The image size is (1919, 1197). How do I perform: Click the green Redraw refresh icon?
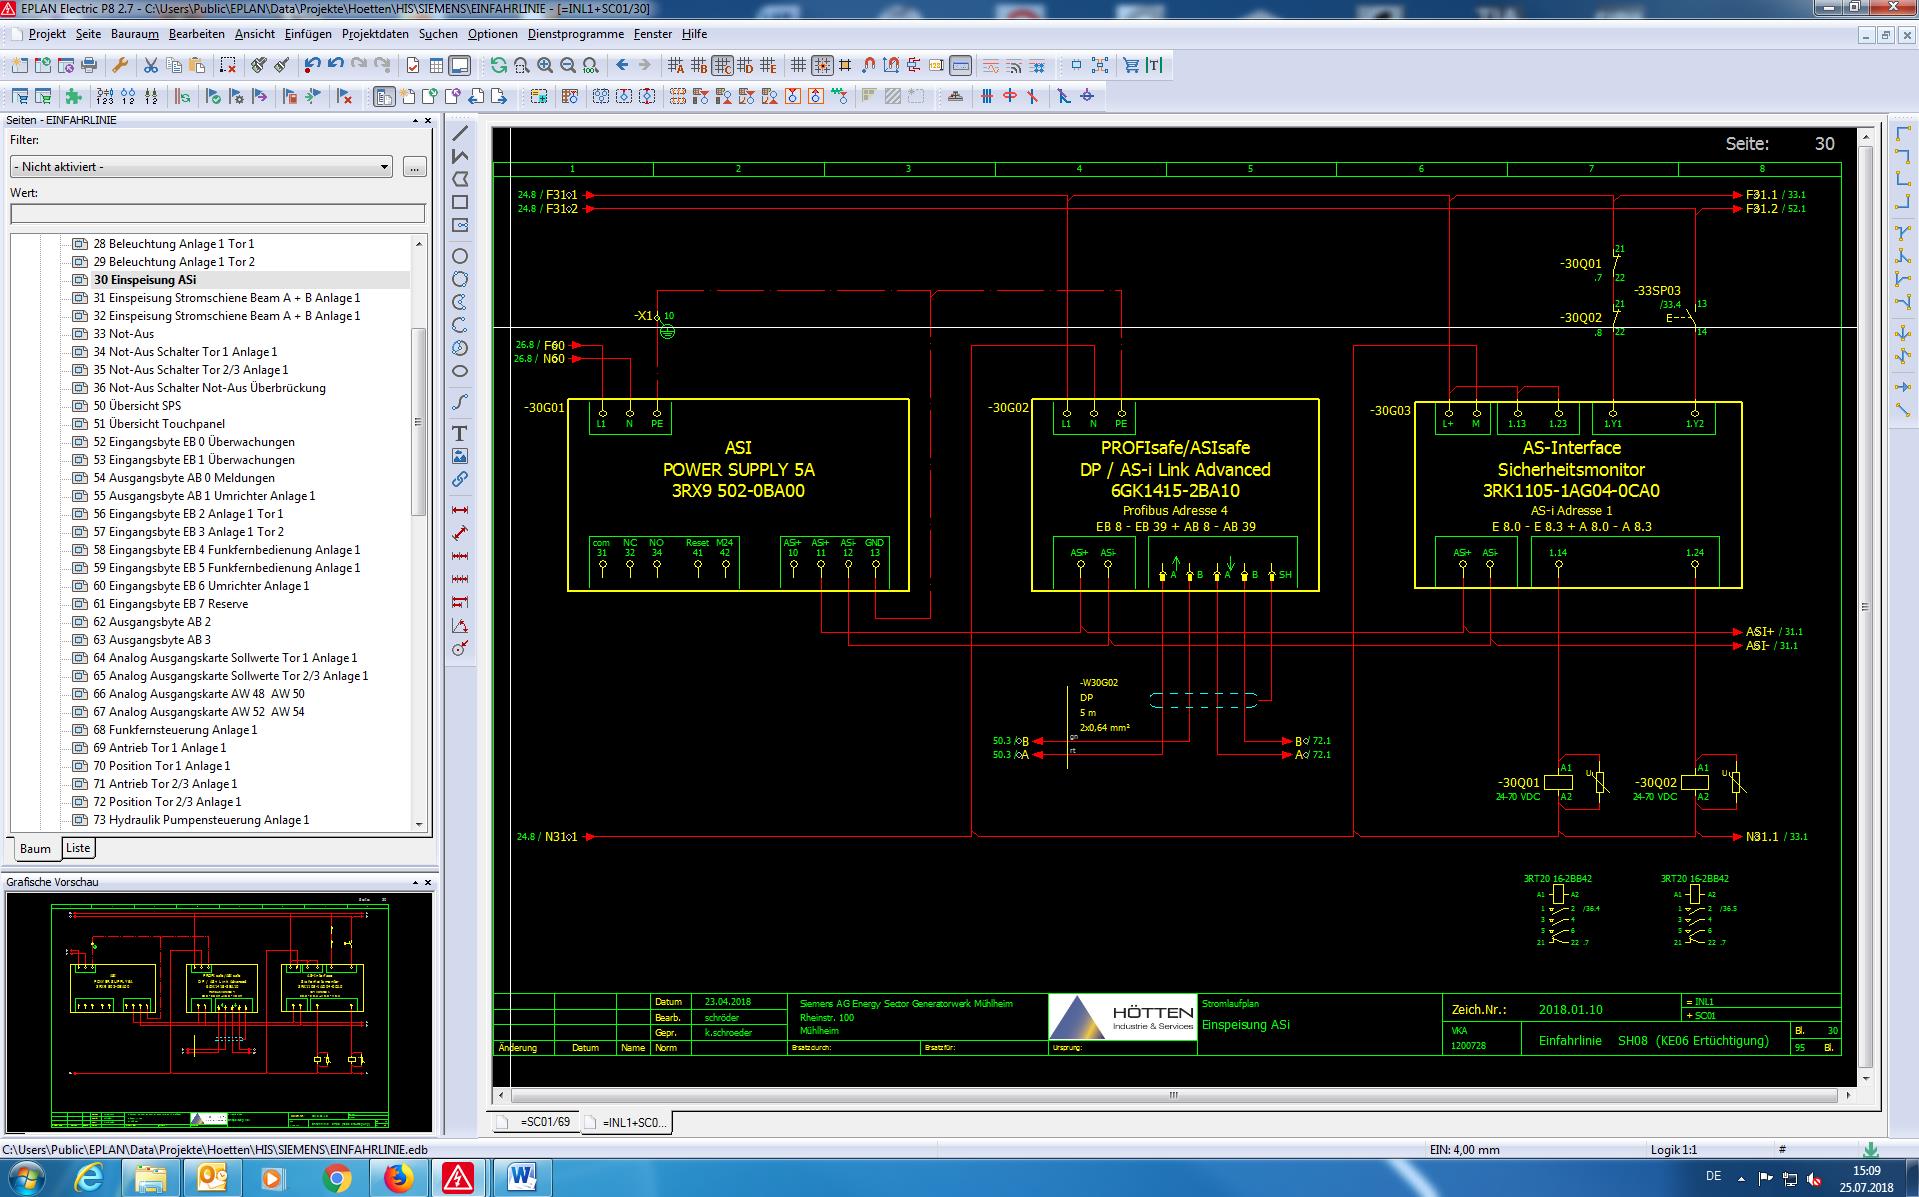(498, 66)
